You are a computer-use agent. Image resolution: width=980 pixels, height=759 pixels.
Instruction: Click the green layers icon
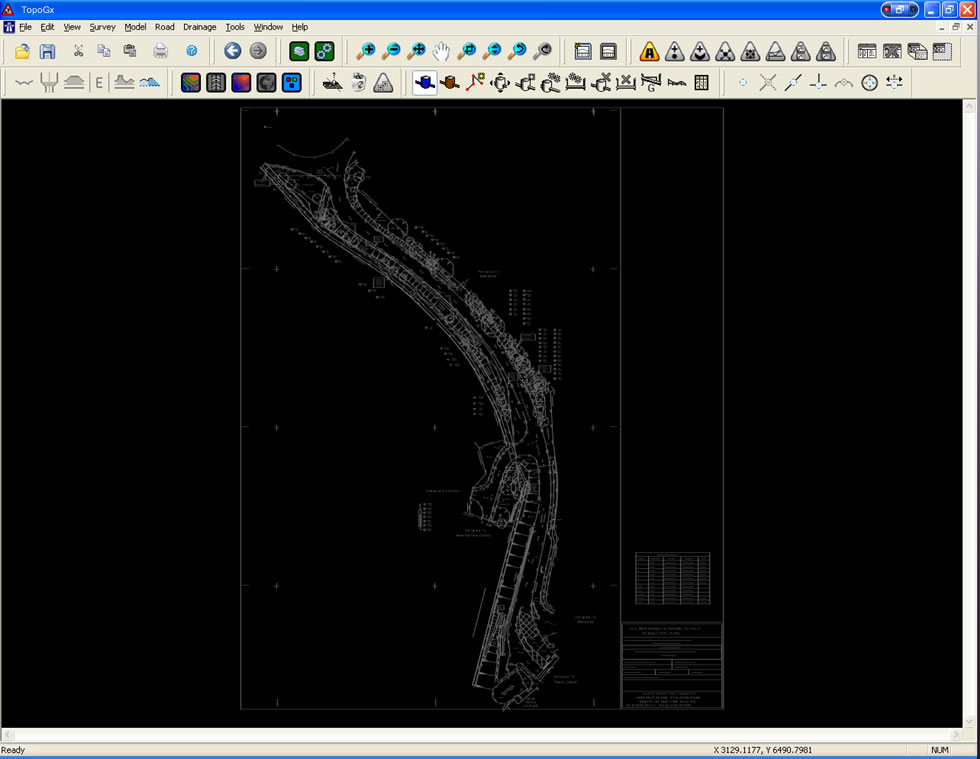[x=299, y=51]
